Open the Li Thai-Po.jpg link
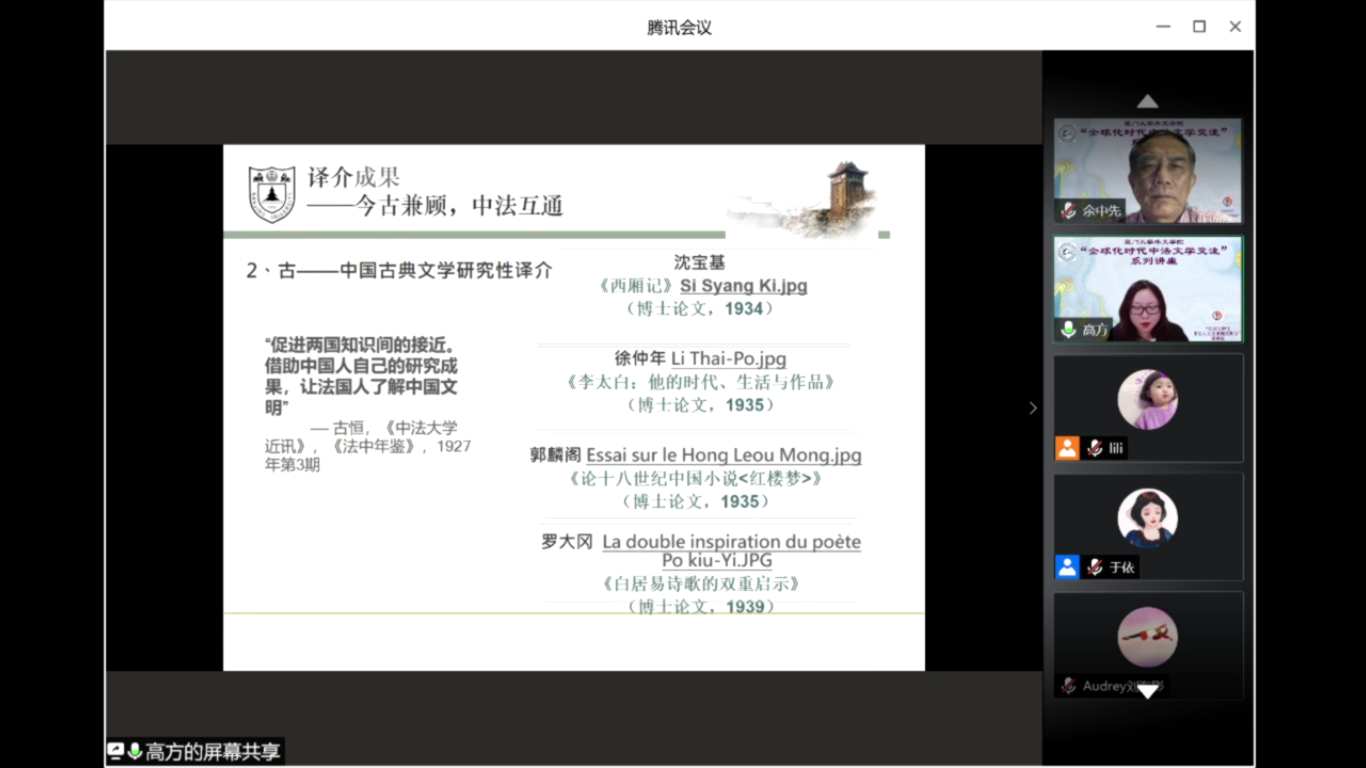Viewport: 1366px width, 768px height. pos(728,359)
